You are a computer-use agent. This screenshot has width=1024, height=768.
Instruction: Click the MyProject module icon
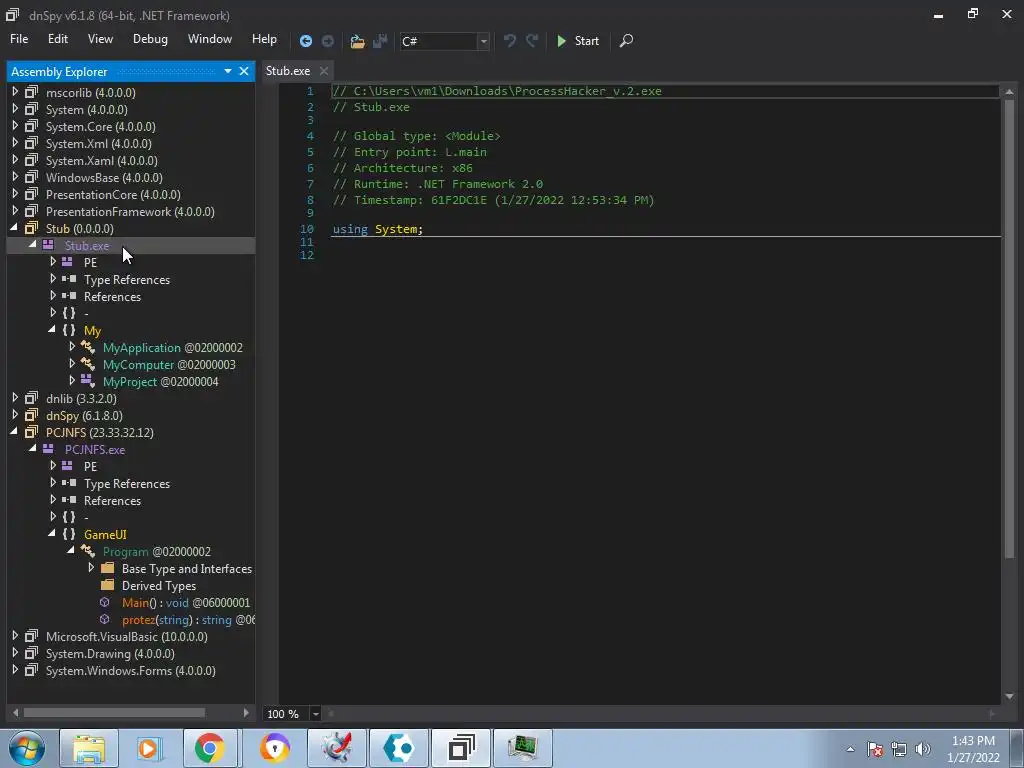88,381
